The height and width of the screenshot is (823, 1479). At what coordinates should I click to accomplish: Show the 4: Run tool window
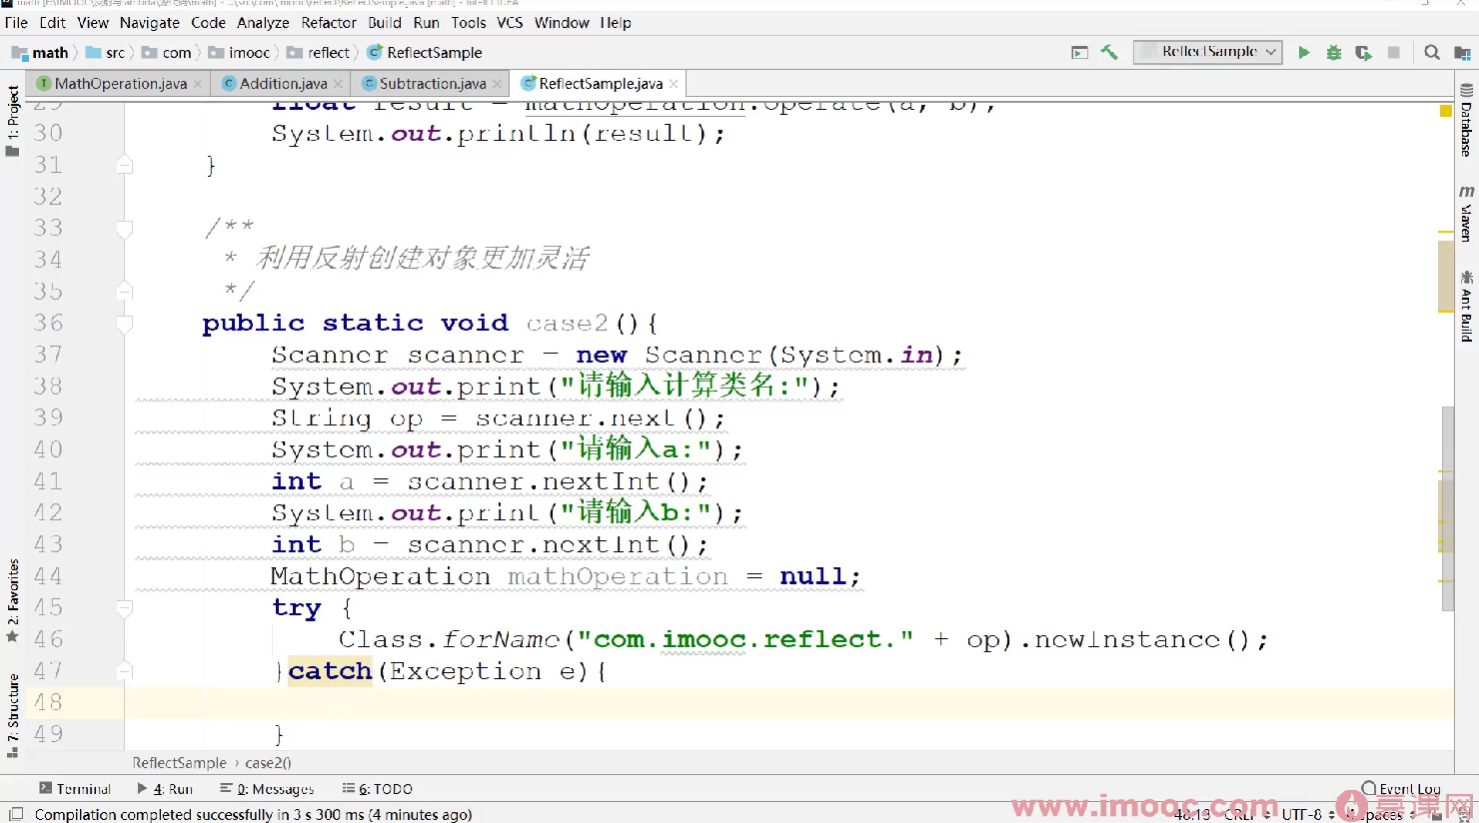tap(165, 789)
